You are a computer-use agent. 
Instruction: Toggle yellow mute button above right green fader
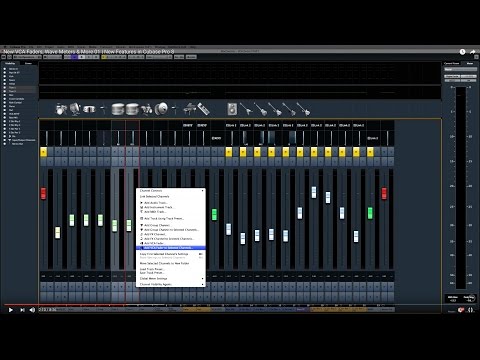[370, 152]
